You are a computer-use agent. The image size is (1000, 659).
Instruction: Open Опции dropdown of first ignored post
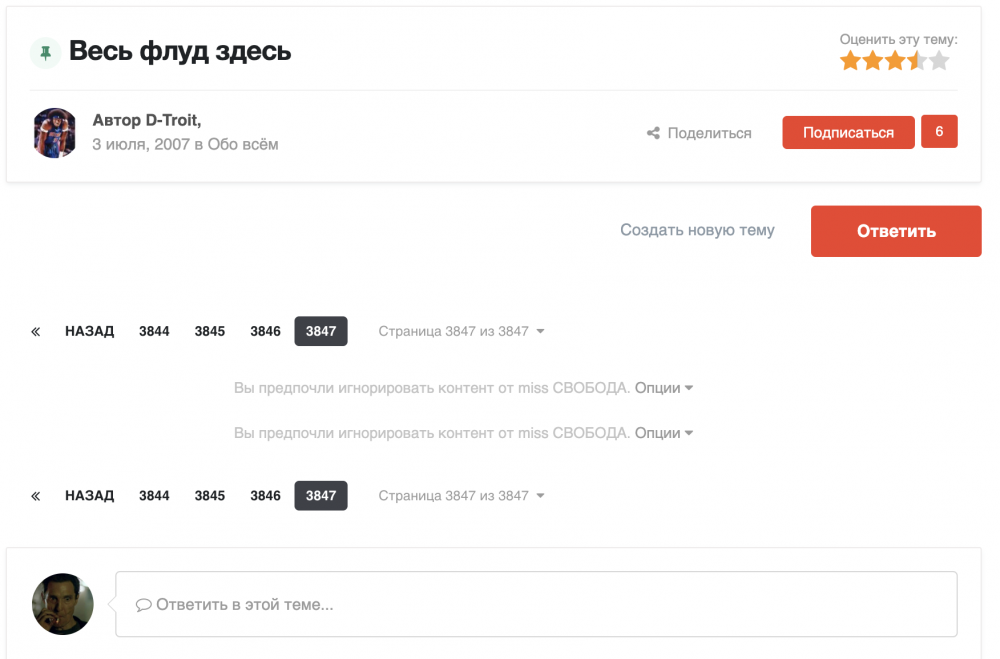point(664,388)
